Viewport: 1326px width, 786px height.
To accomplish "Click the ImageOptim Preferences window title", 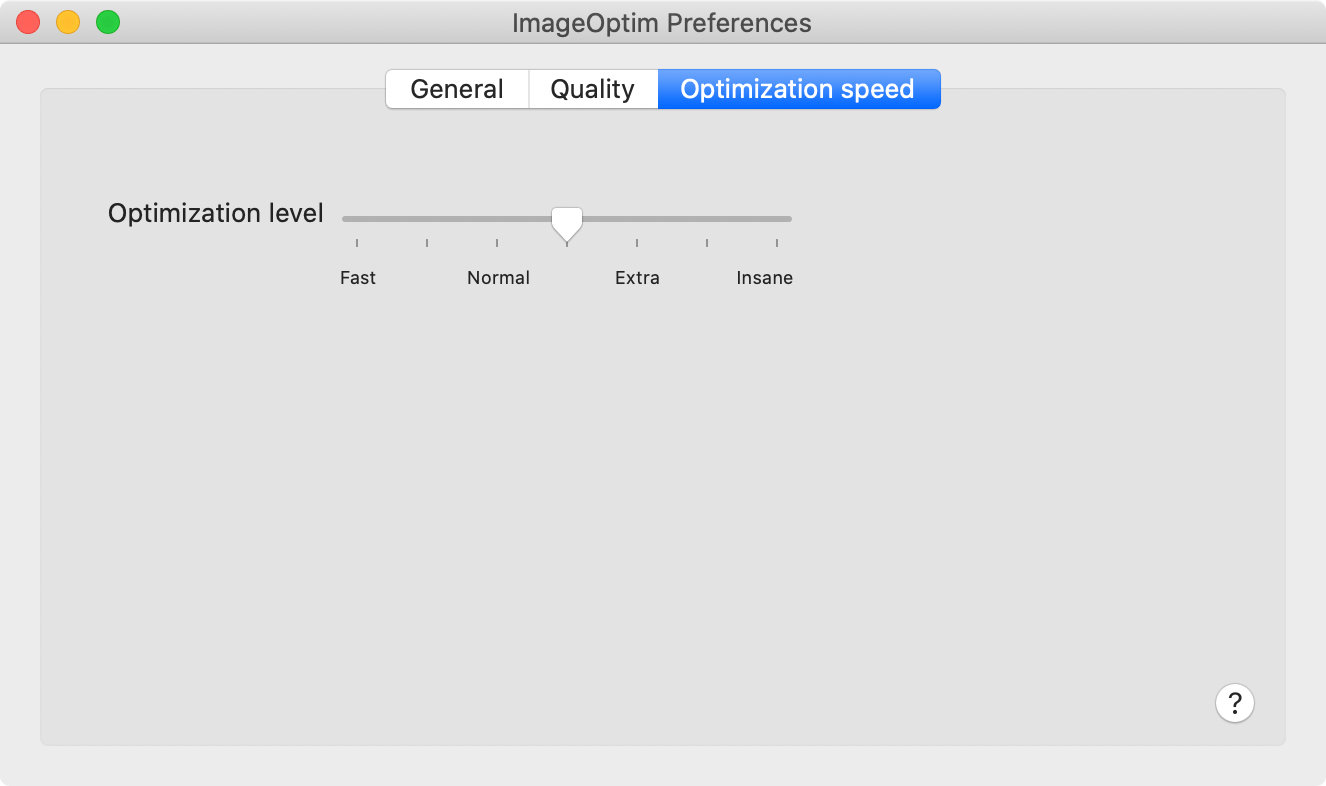I will point(662,22).
